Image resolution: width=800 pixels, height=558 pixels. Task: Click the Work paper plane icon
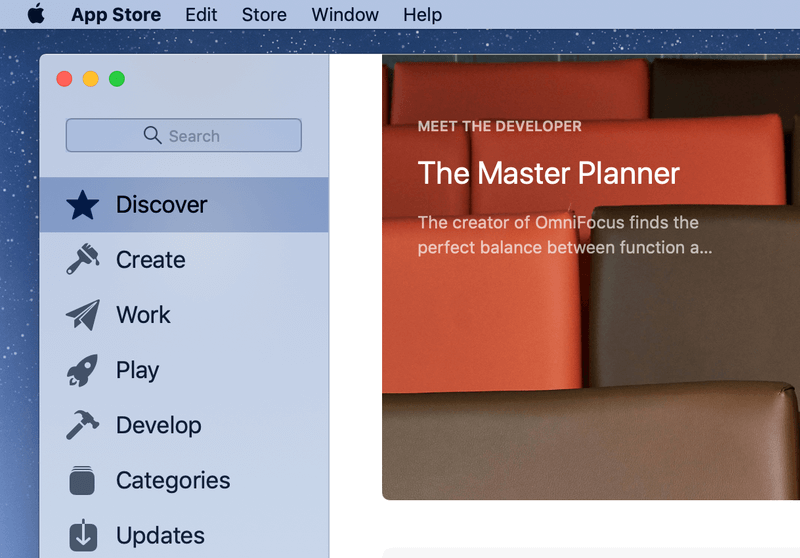click(83, 315)
